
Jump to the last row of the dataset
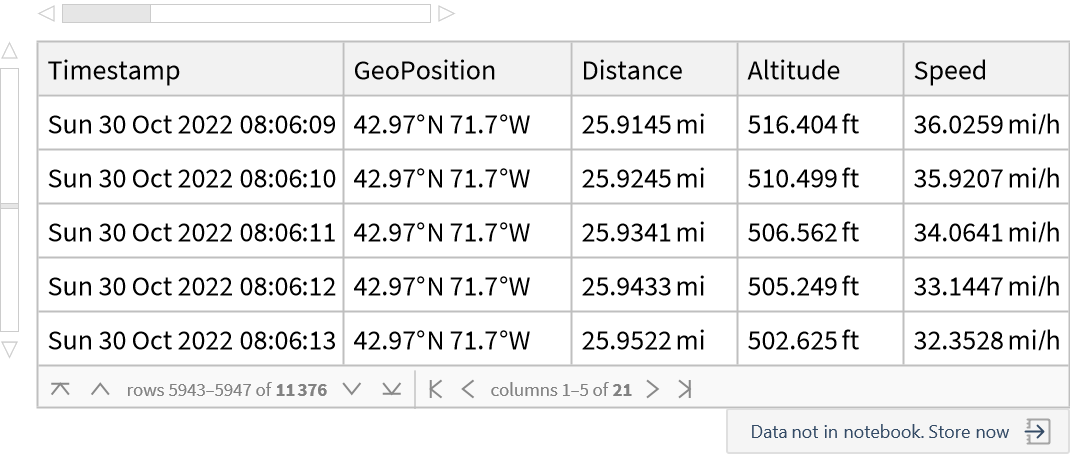point(391,390)
